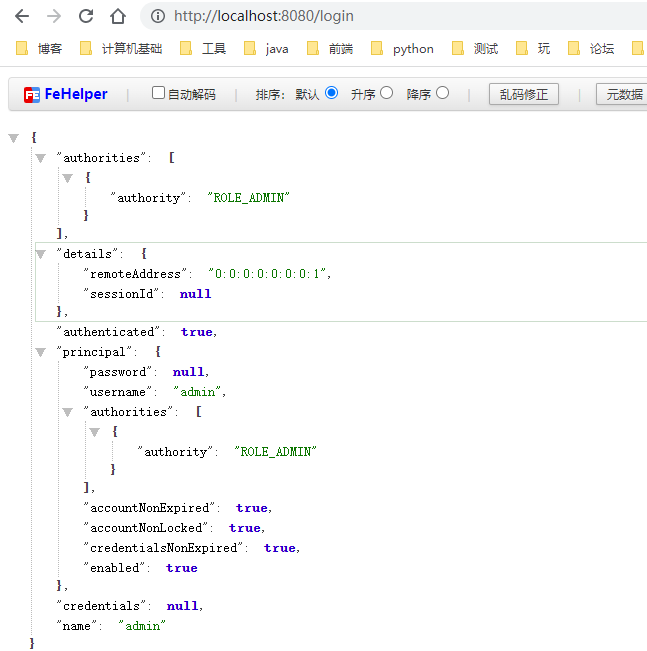Open the 前端 bookmark folder
The image size is (647, 651).
tap(330, 49)
